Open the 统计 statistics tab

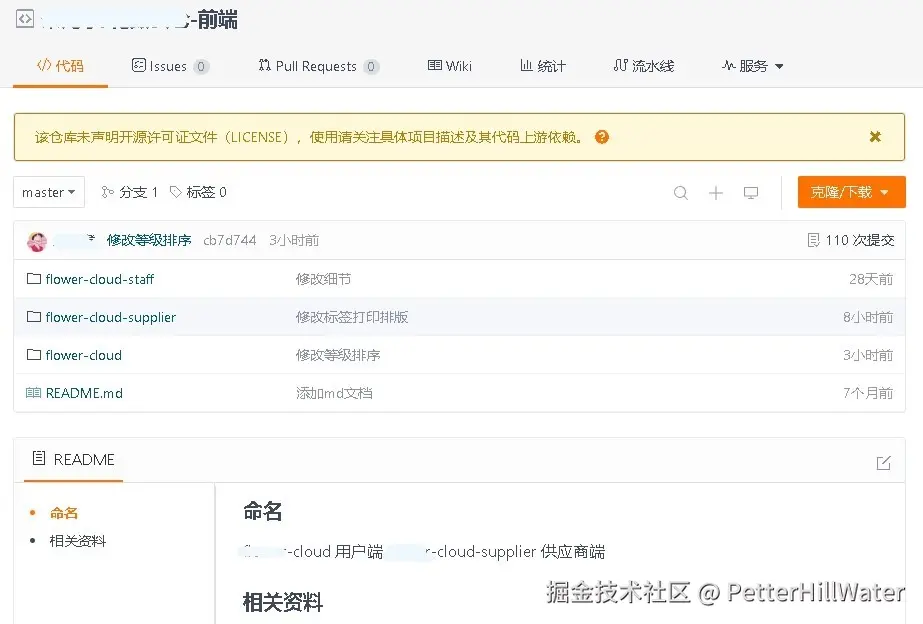coord(543,66)
